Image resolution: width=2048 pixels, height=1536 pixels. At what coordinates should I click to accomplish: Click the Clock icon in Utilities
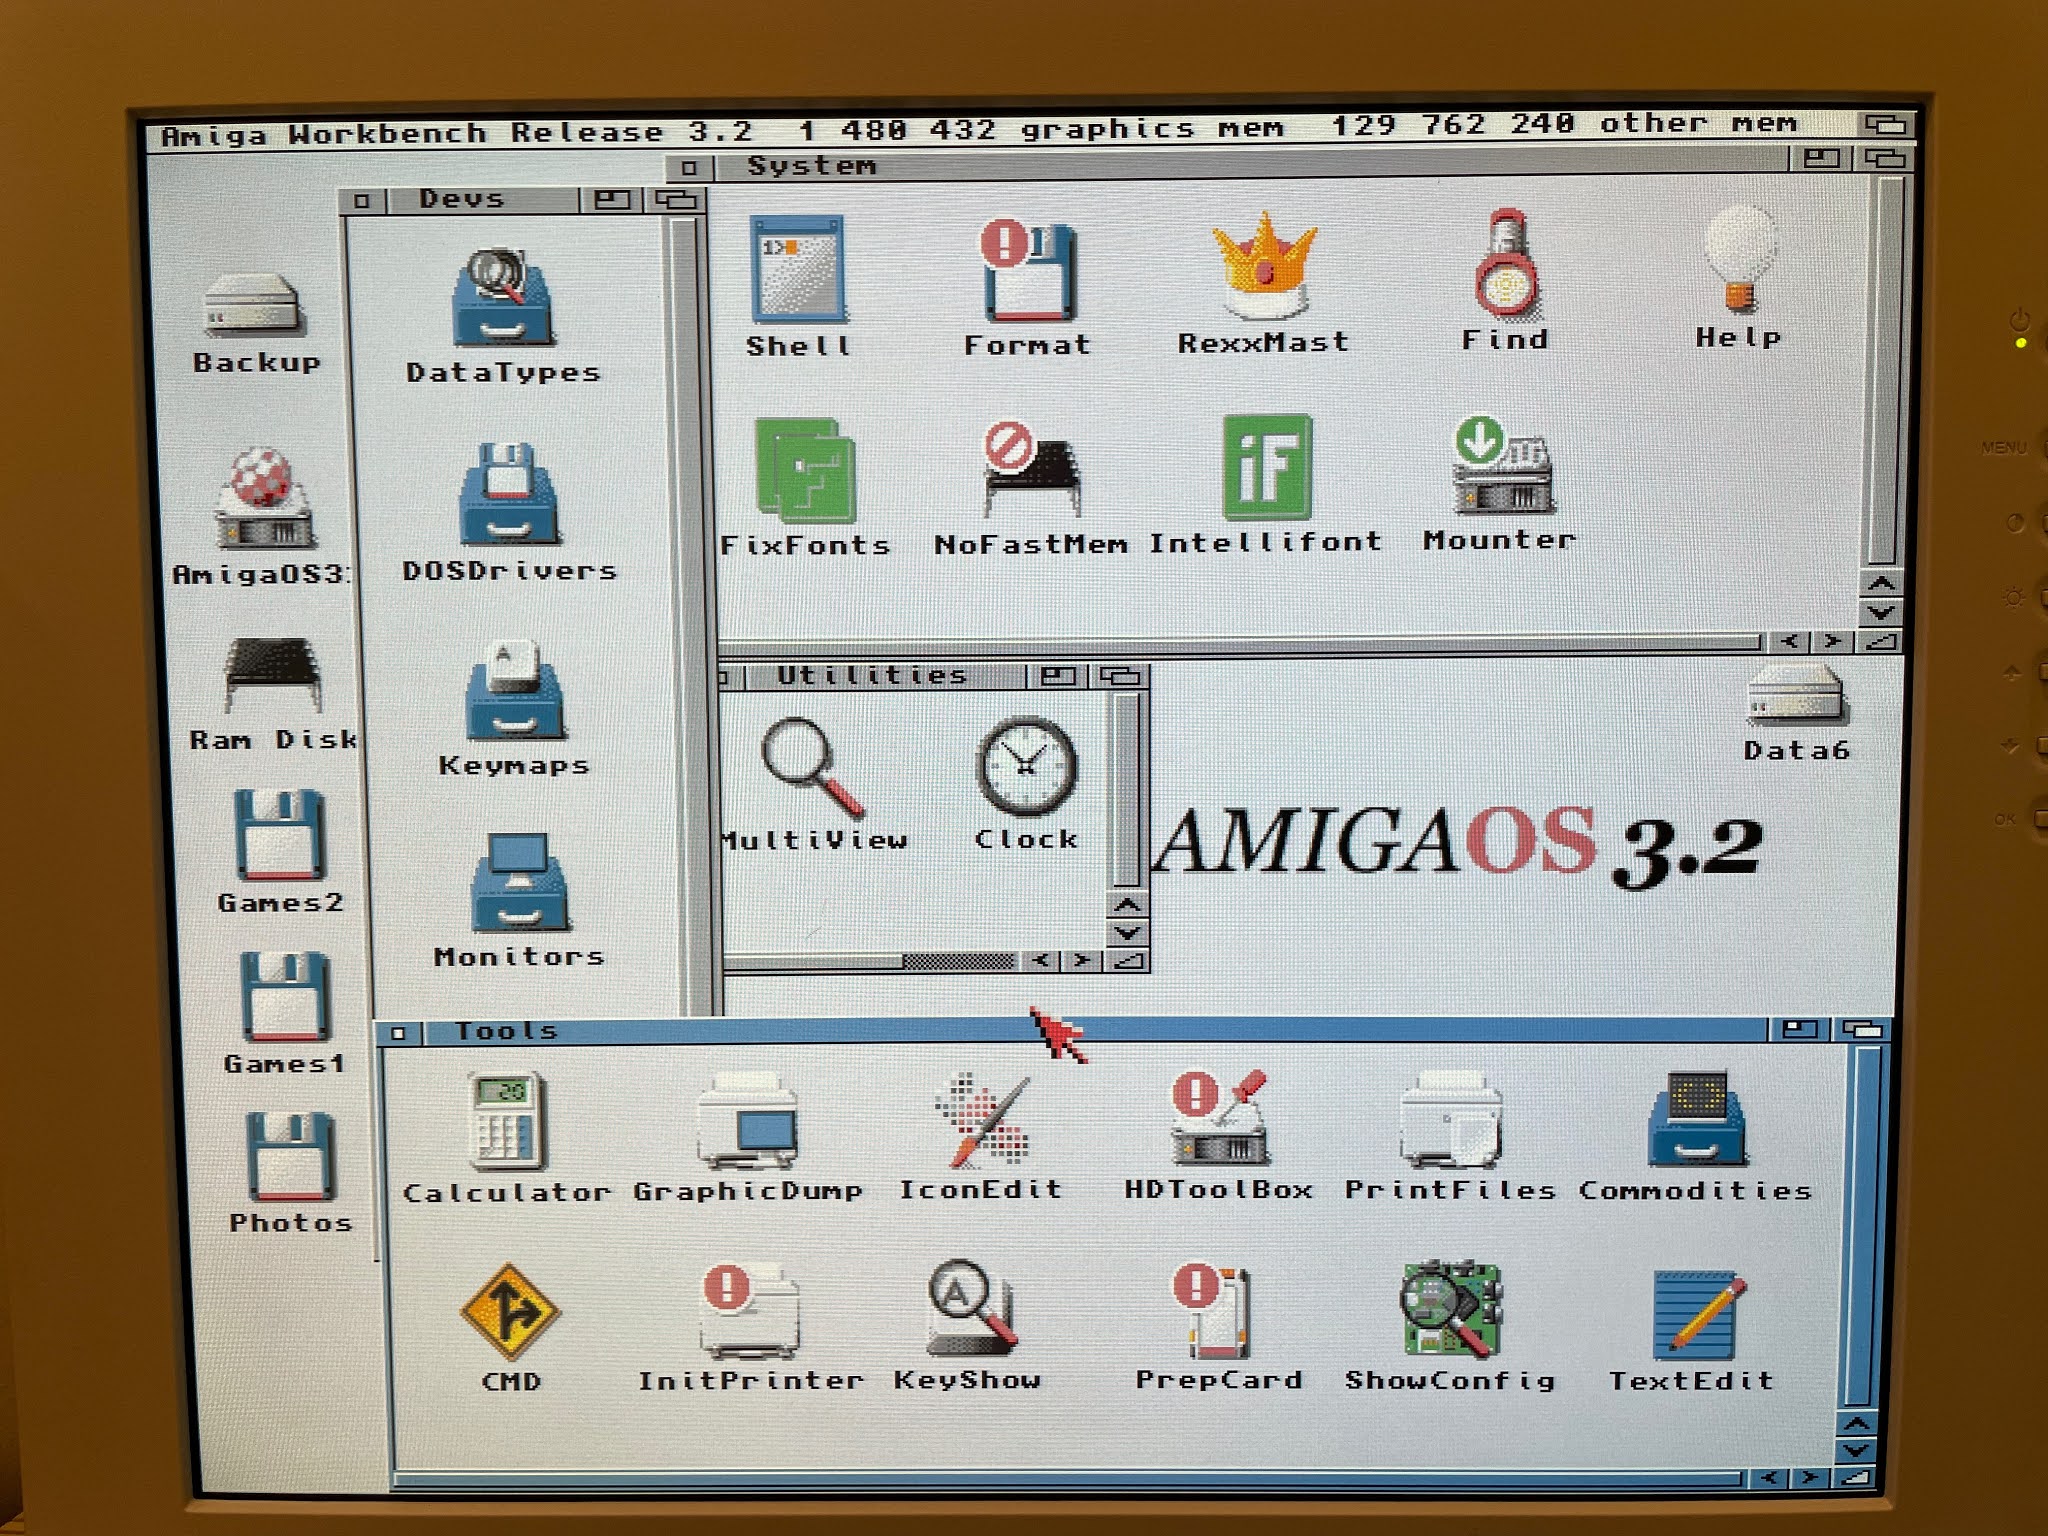click(x=1026, y=767)
